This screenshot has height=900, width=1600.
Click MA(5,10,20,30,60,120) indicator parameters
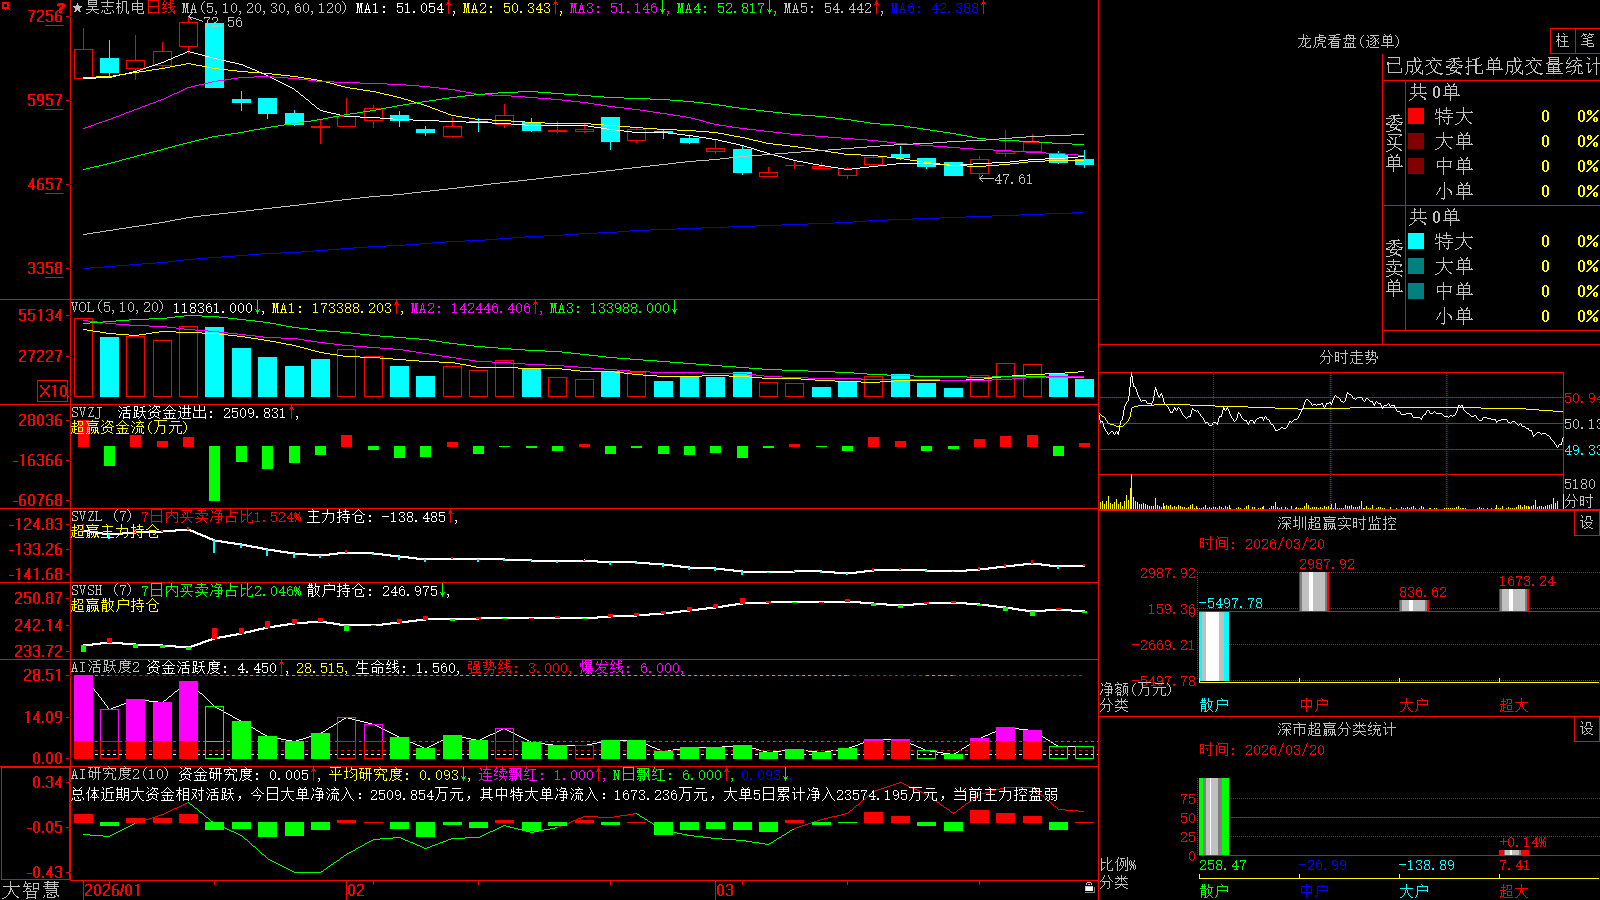(x=264, y=8)
